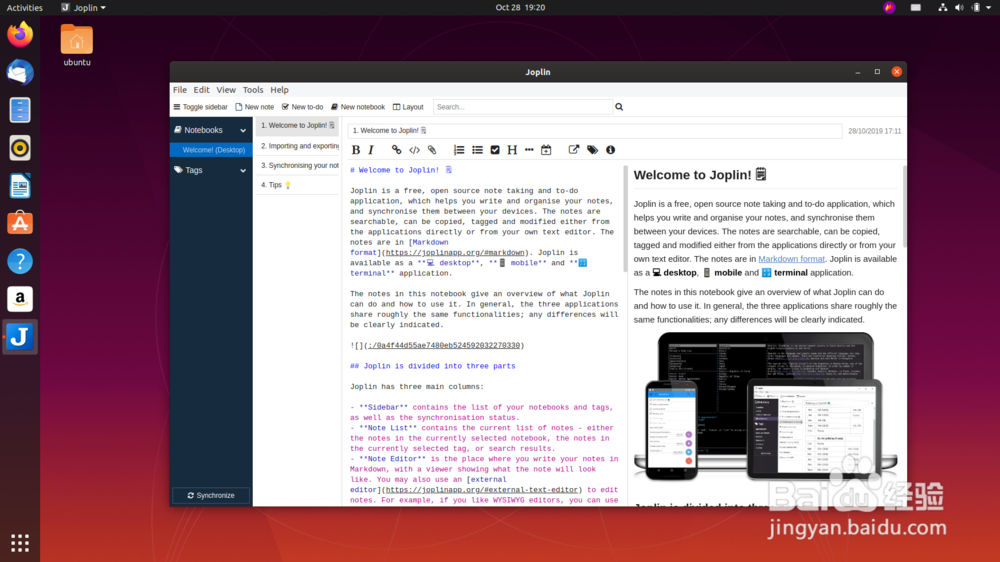Insert a horizontal rule
Screen dimensions: 1000x562
click(529, 150)
